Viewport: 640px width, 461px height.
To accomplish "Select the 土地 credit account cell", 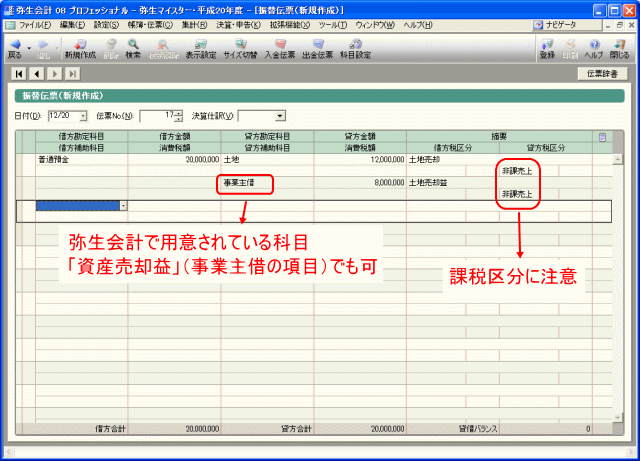I will coord(267,160).
